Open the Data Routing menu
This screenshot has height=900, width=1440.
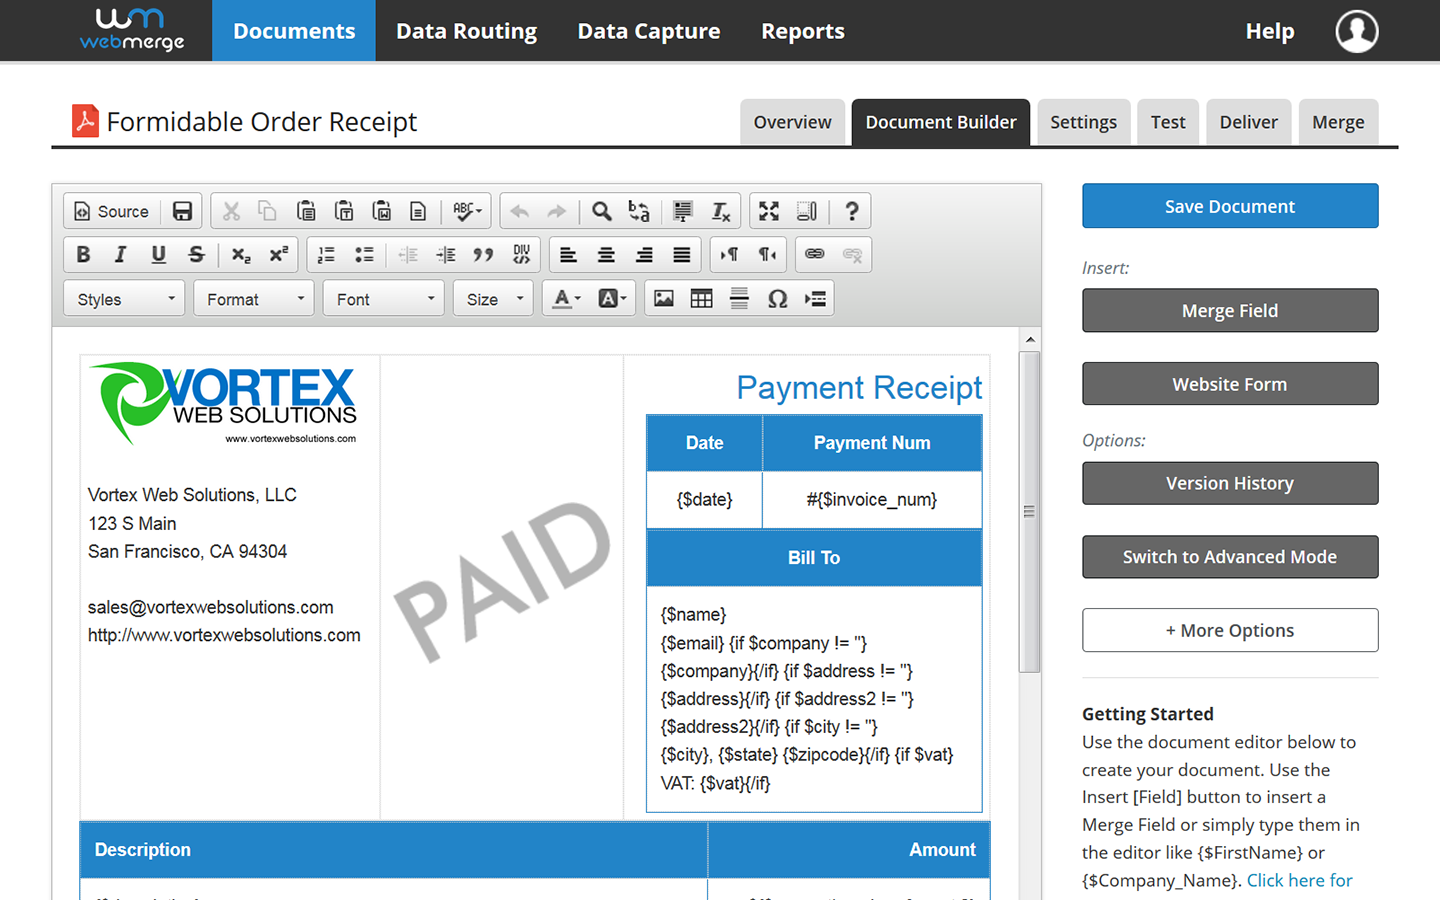(x=467, y=31)
